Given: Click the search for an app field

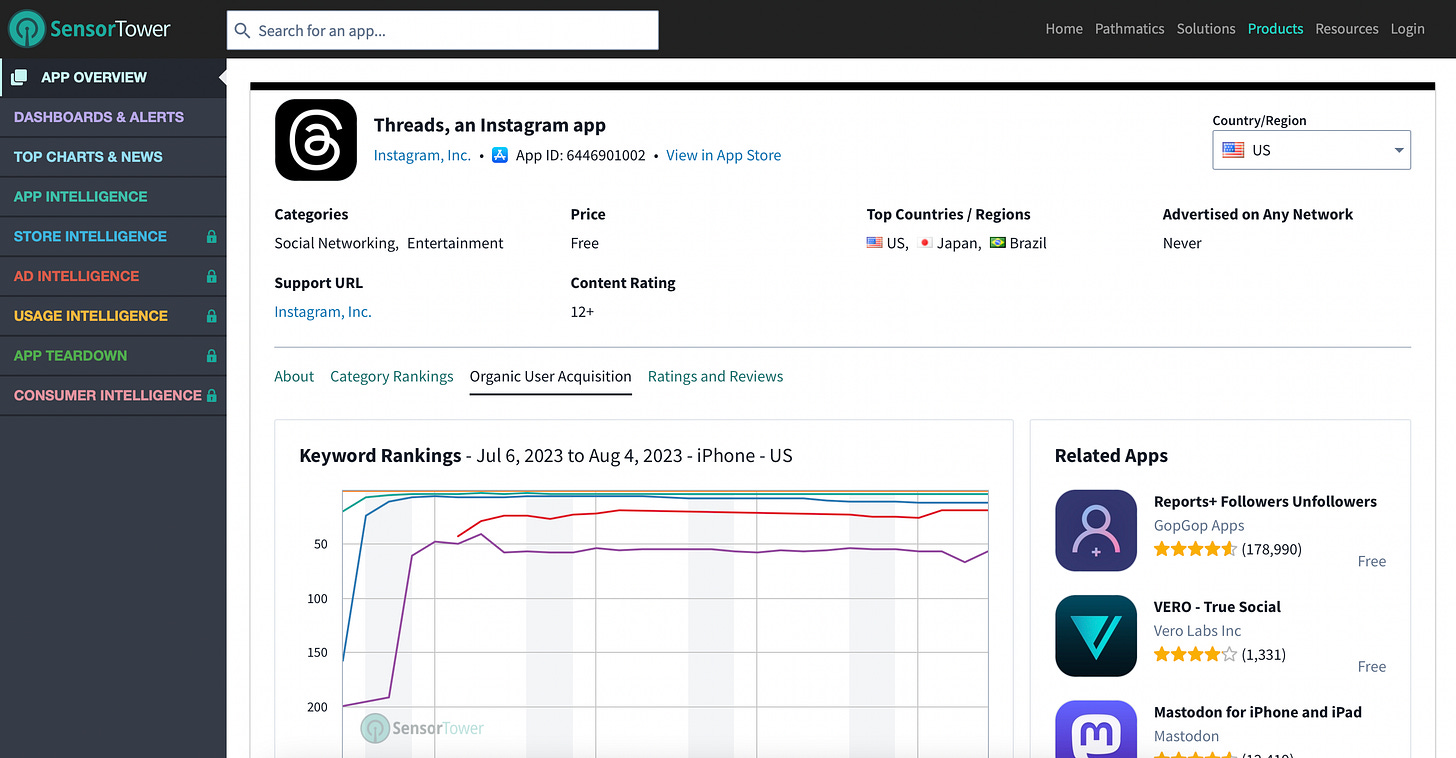Looking at the screenshot, I should tap(443, 31).
